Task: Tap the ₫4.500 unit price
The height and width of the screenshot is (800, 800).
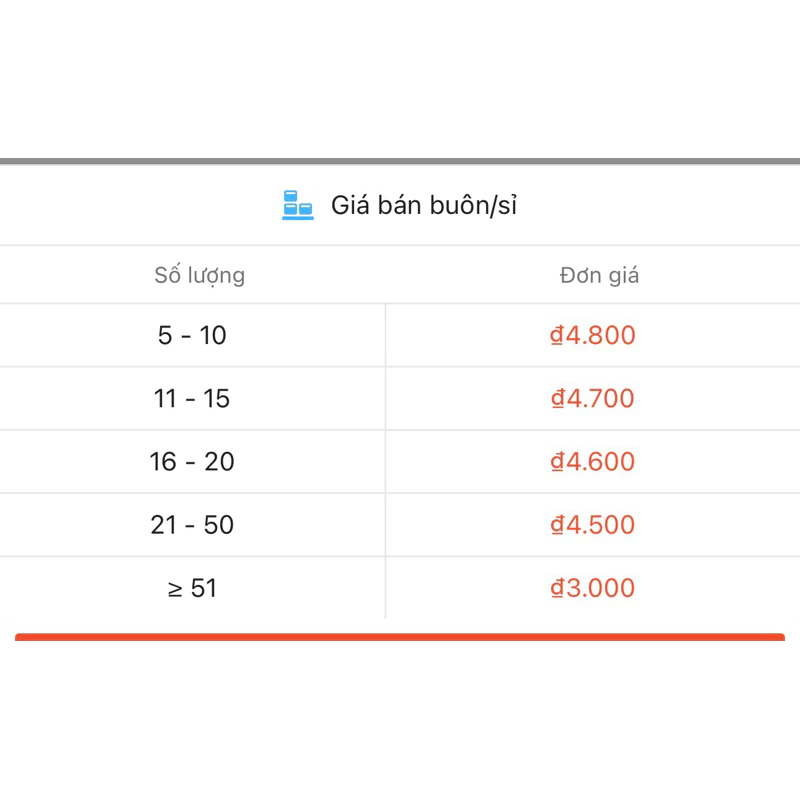Action: 593,524
